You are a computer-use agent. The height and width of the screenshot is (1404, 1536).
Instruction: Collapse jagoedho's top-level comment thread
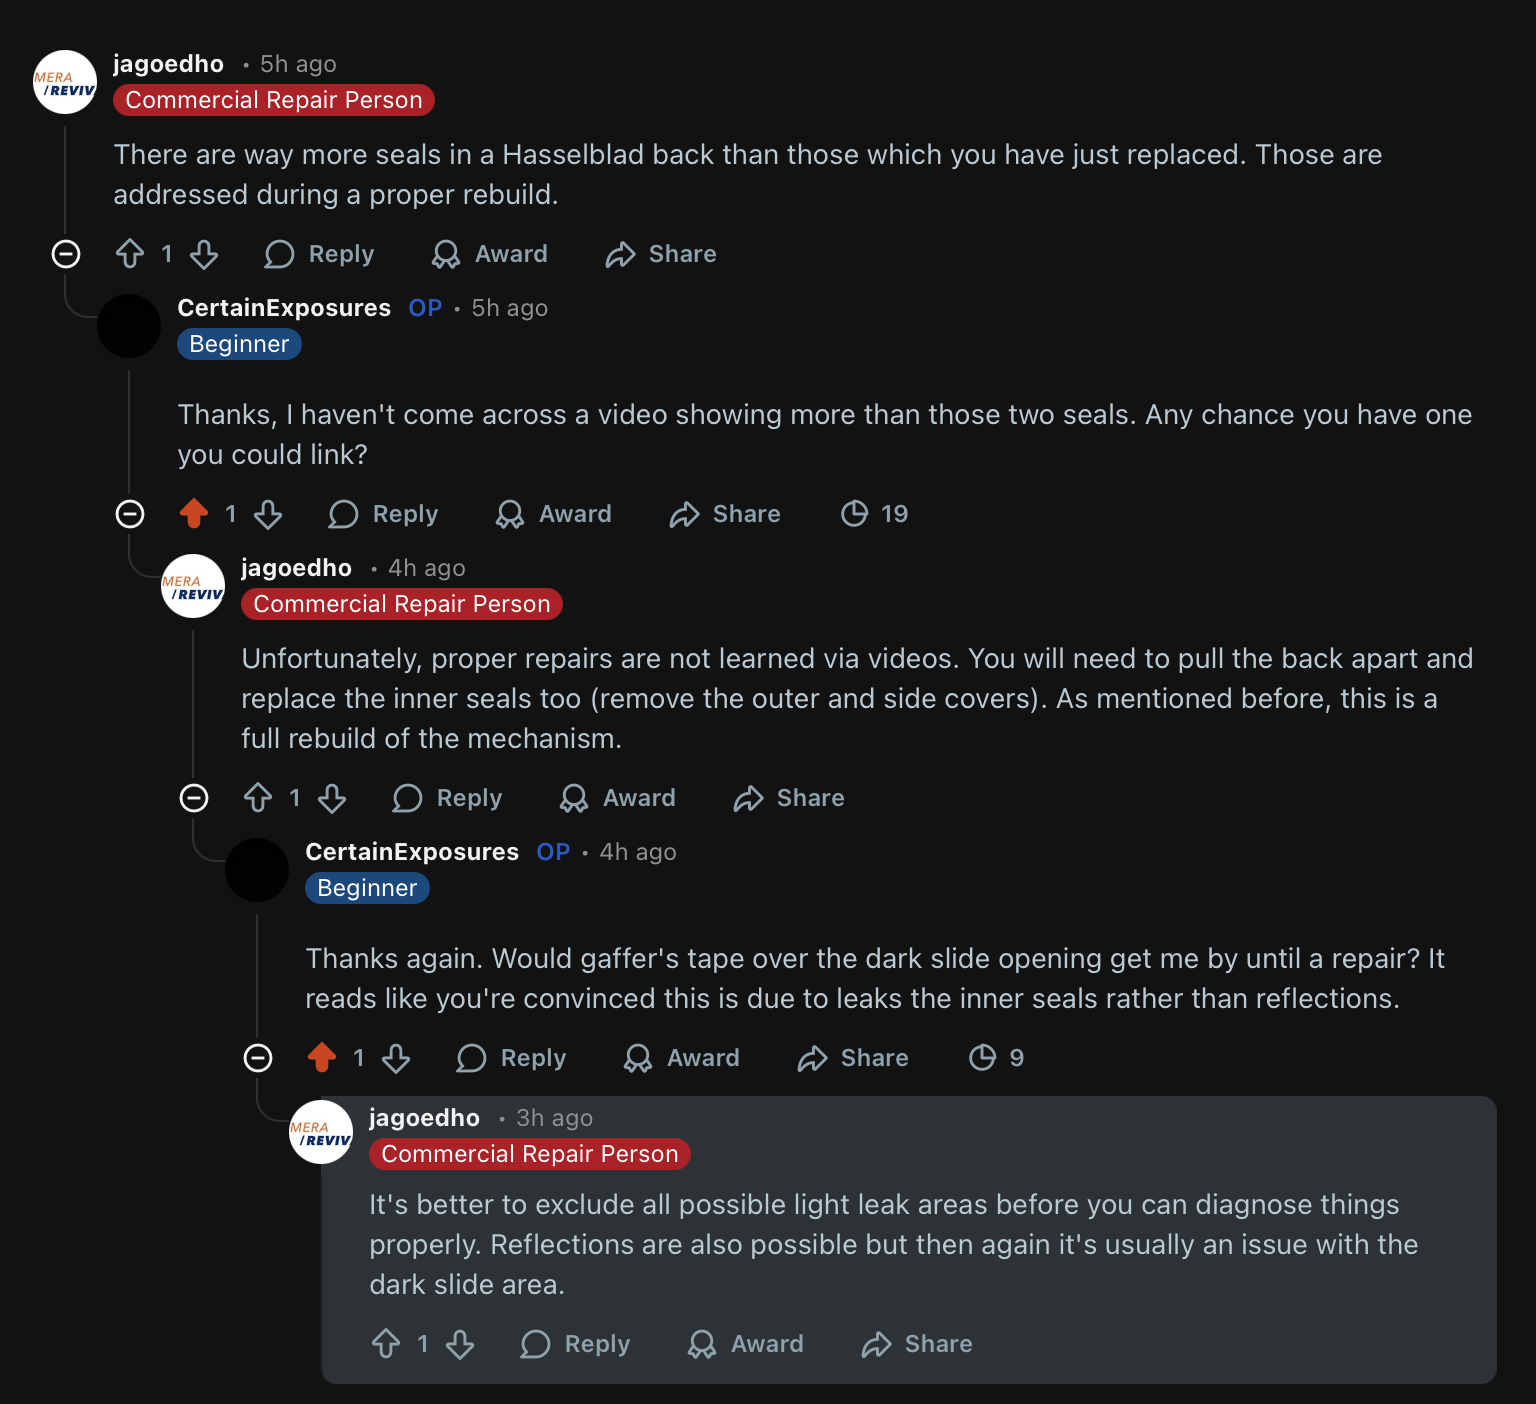(x=66, y=254)
